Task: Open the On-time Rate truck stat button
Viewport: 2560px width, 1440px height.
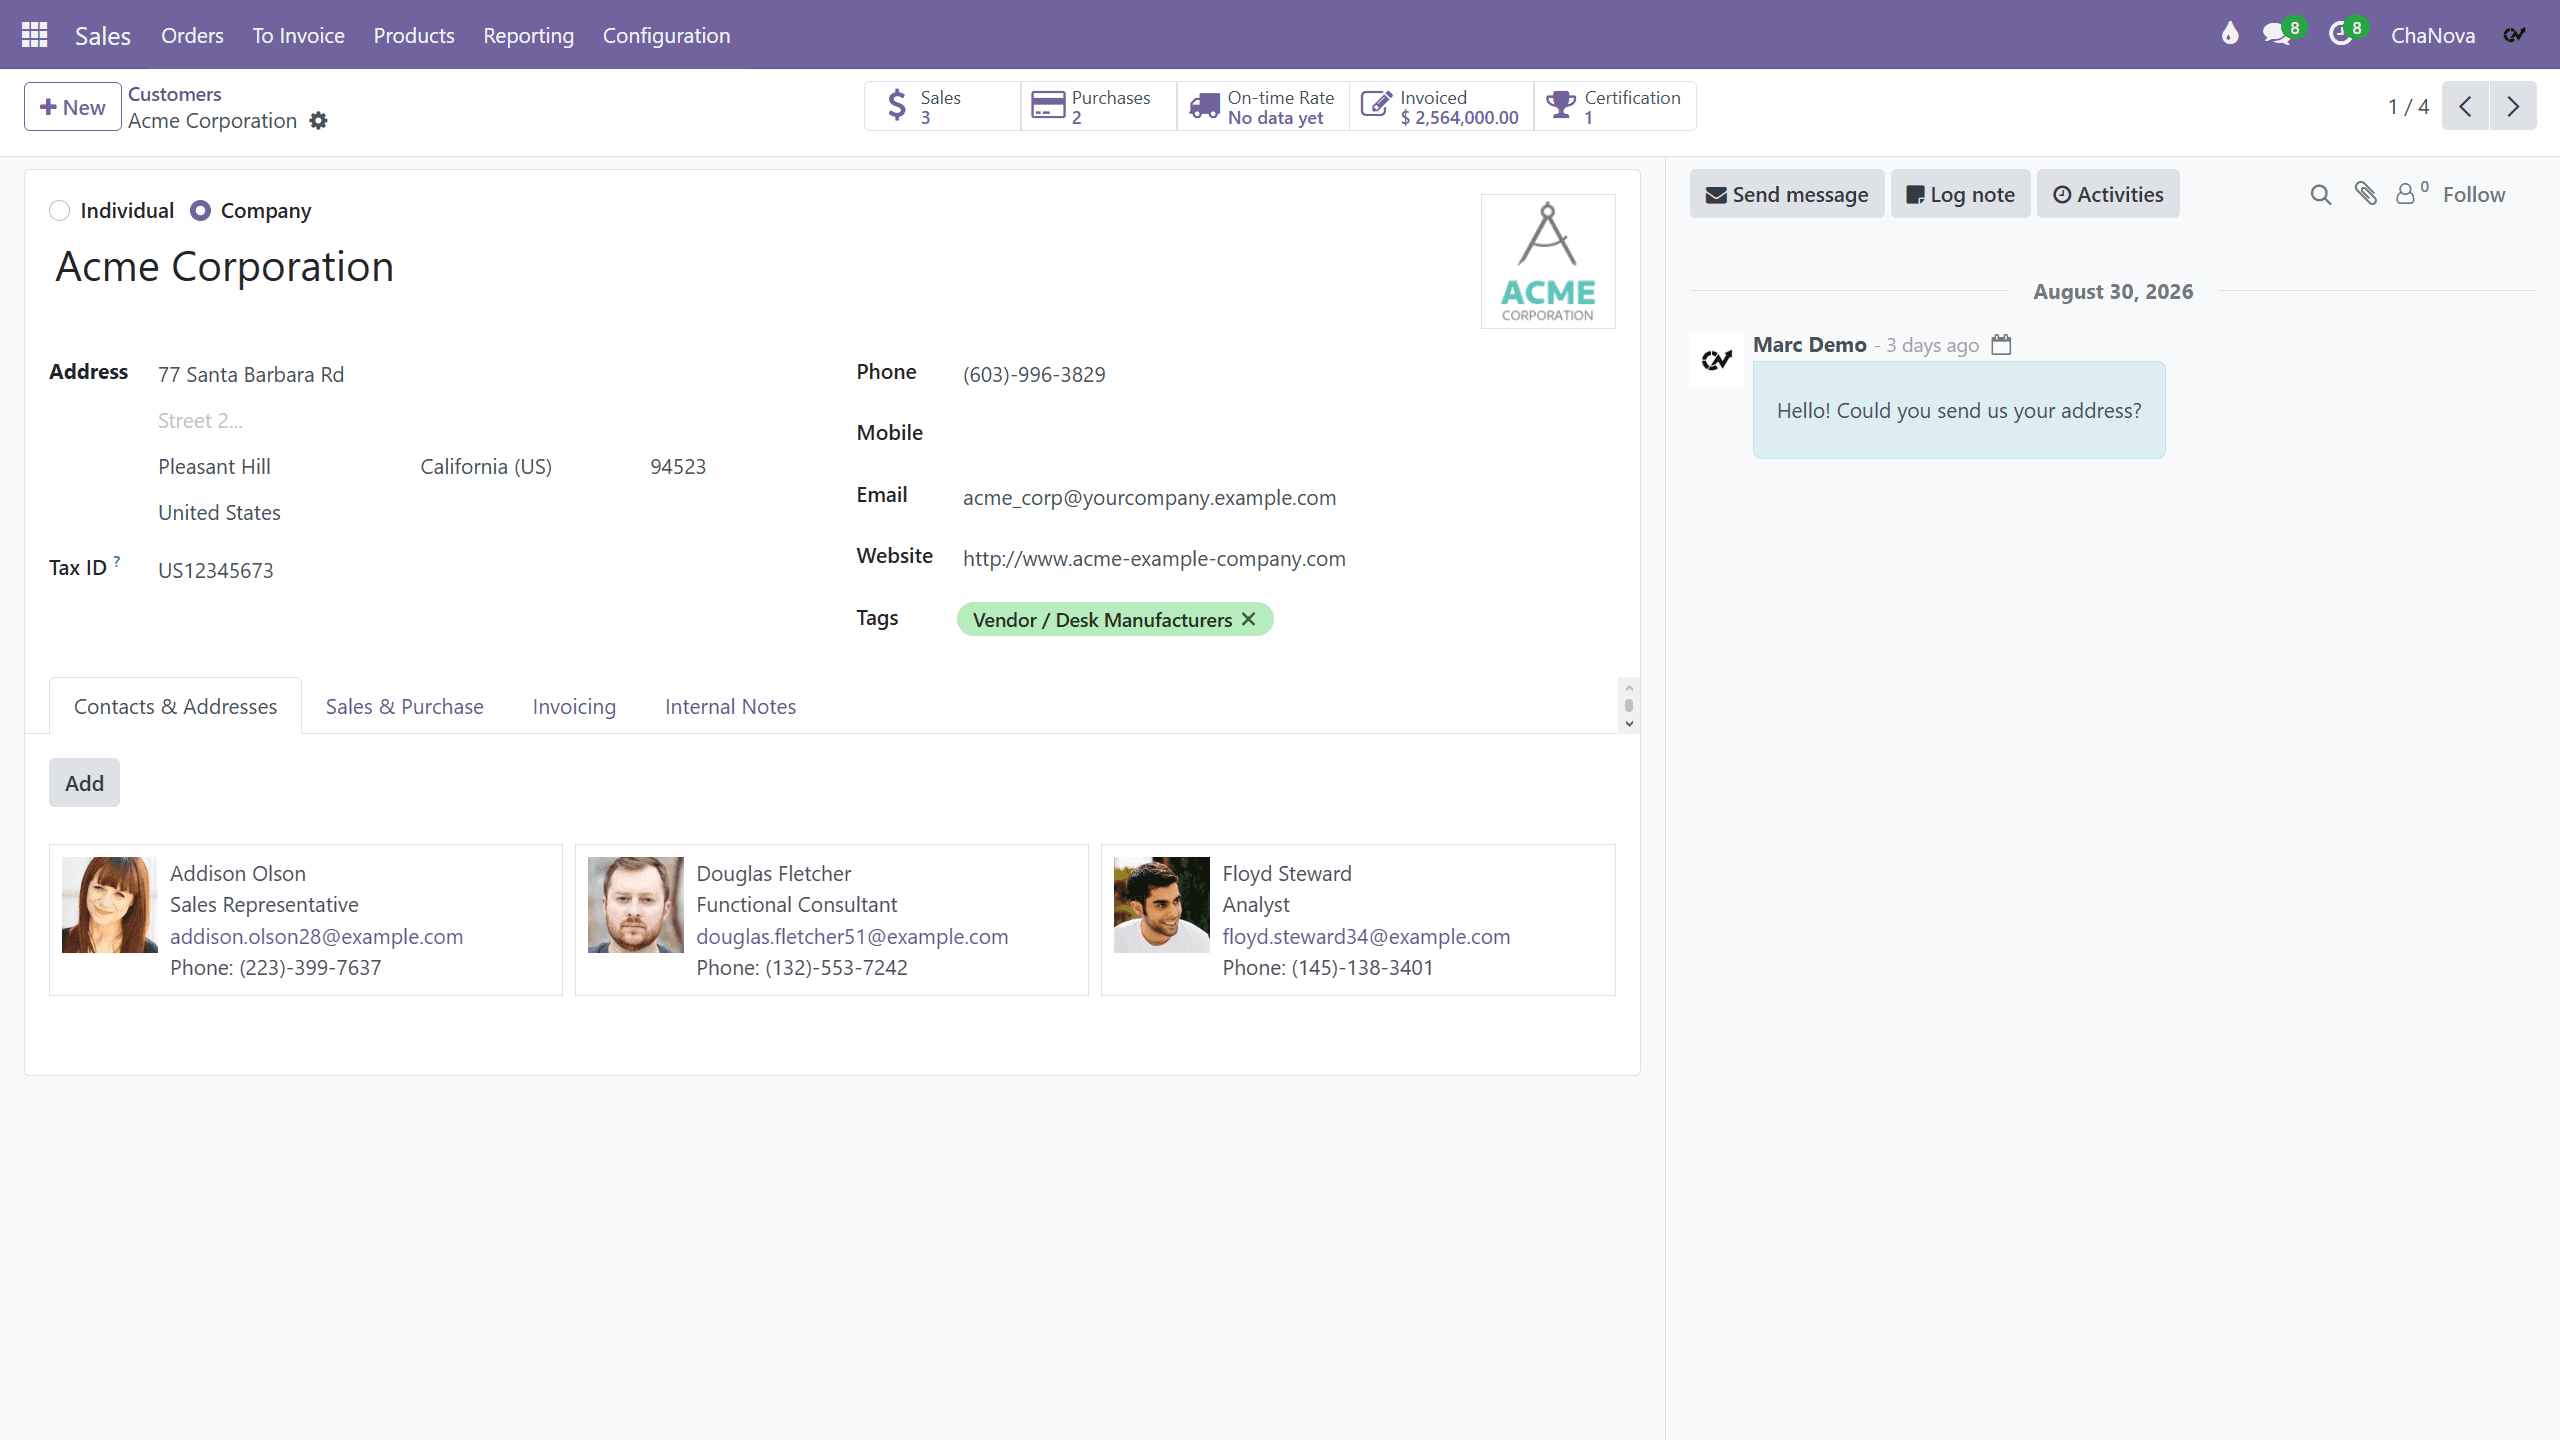Action: click(1263, 106)
